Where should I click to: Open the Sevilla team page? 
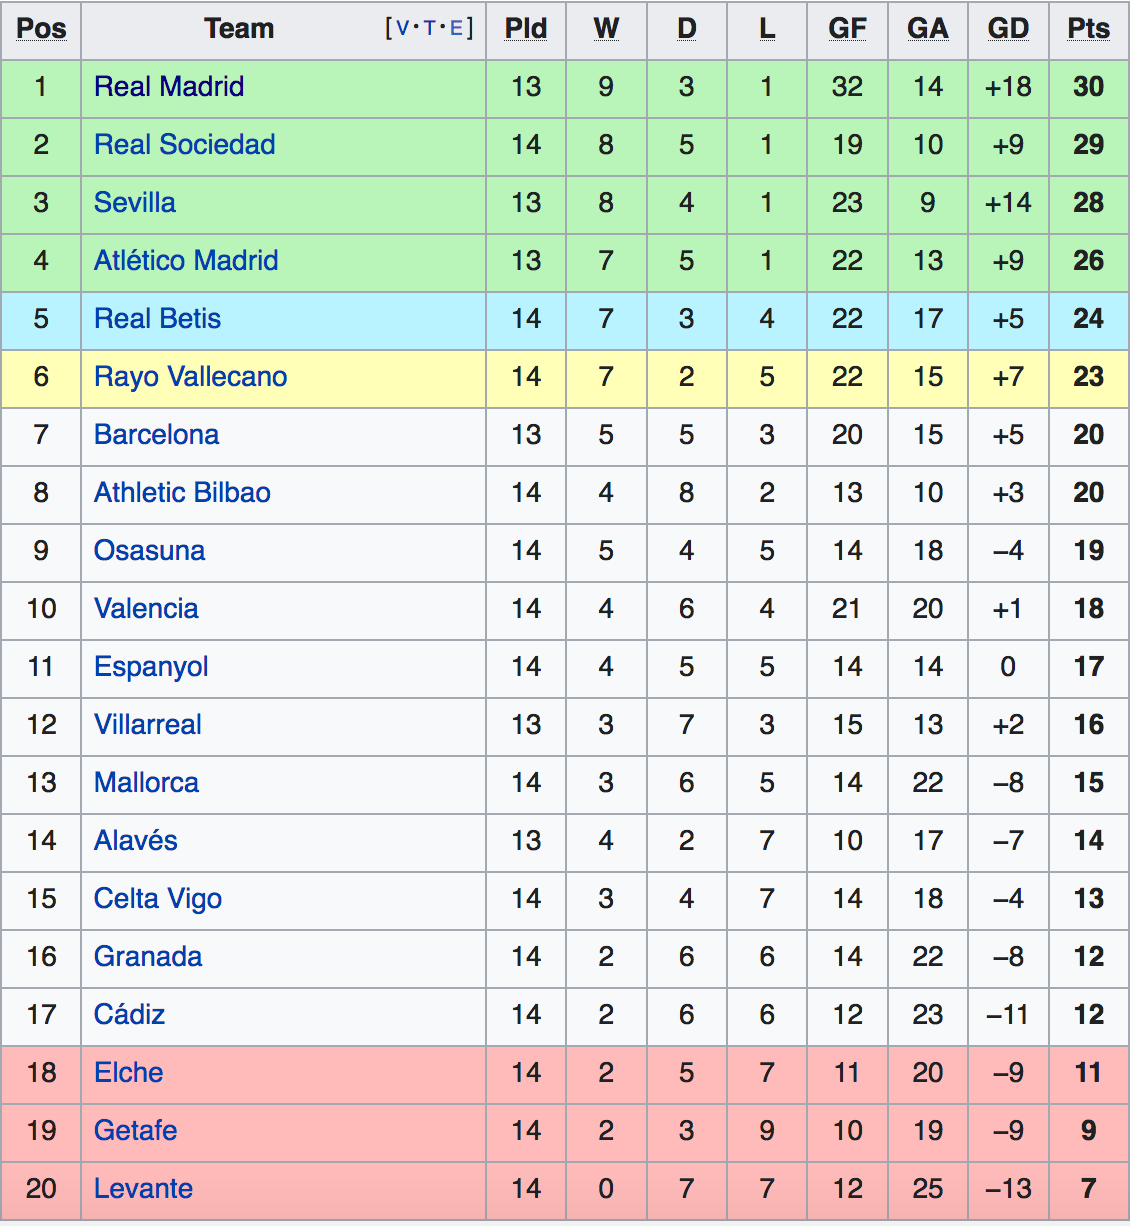(x=134, y=203)
